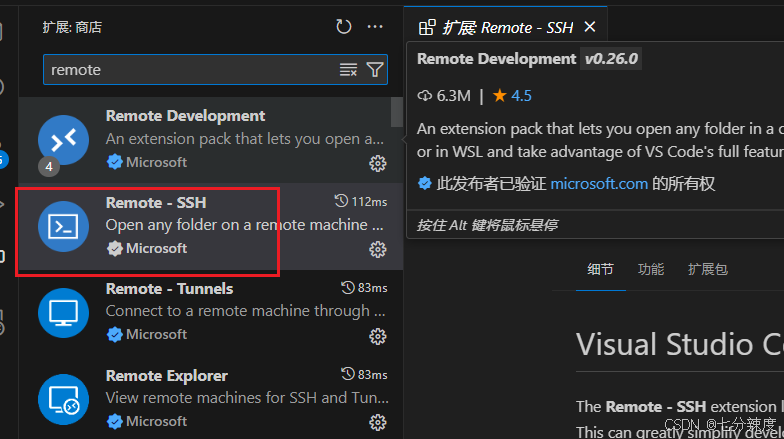784x439 pixels.
Task: Click Microsoft publisher under Remote Development
Action: point(156,162)
